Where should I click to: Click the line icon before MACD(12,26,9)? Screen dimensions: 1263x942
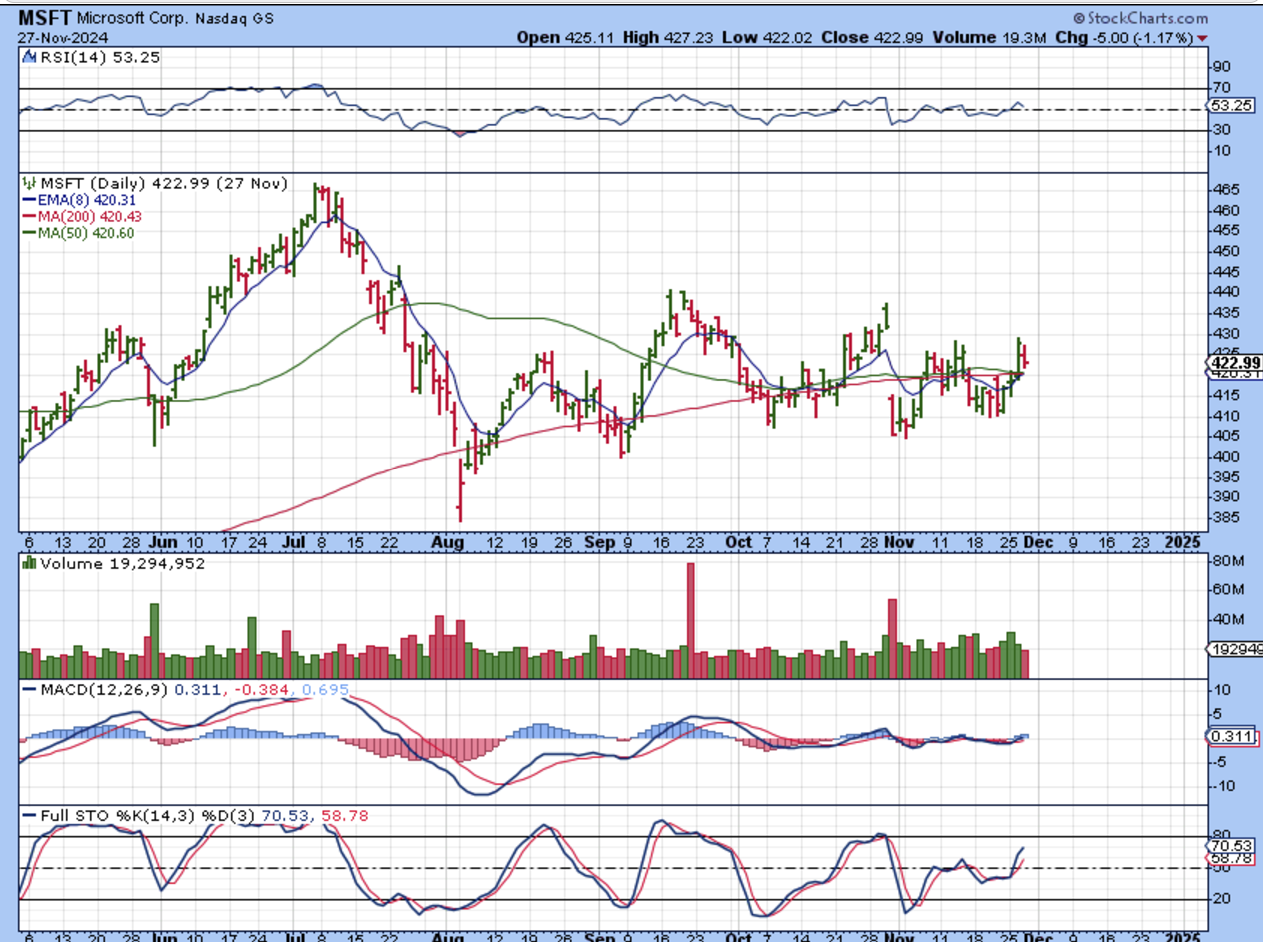click(x=28, y=690)
